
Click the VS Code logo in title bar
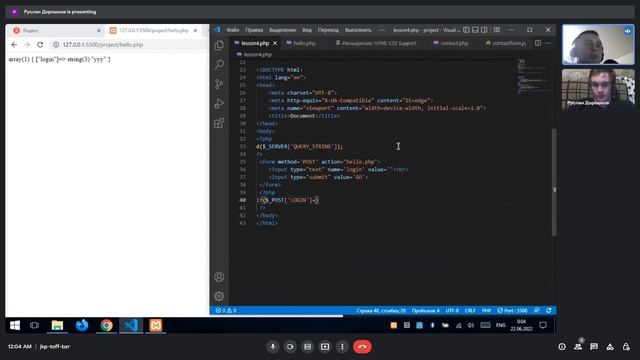pos(217,30)
